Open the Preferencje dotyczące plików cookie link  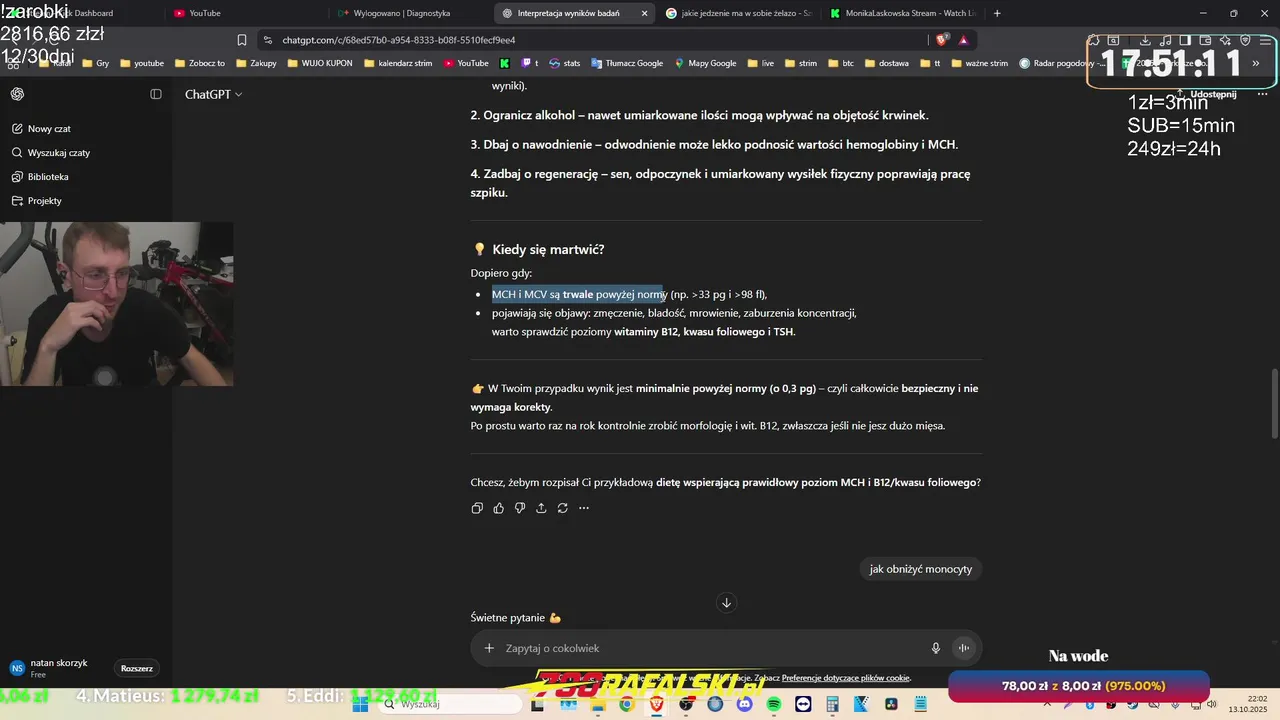(x=846, y=678)
